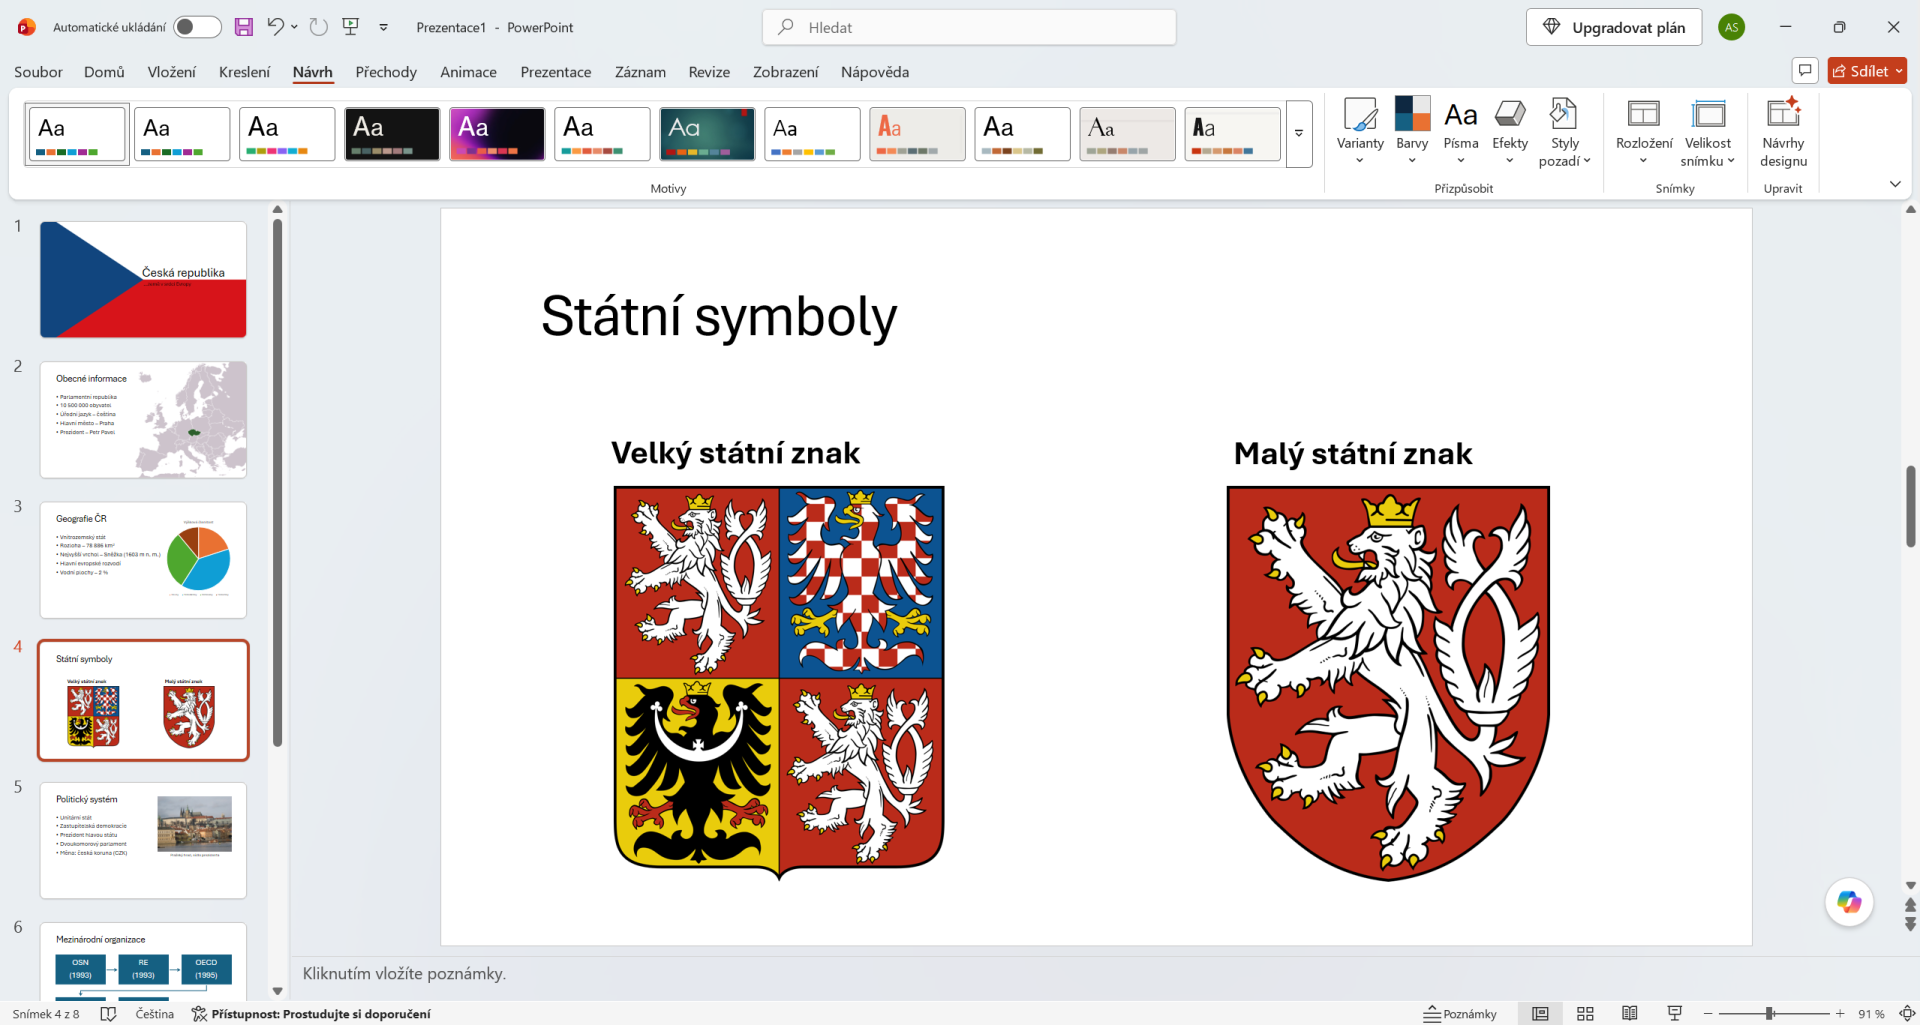The height and width of the screenshot is (1025, 1920).
Task: Click the spell check book icon
Action: [109, 1013]
